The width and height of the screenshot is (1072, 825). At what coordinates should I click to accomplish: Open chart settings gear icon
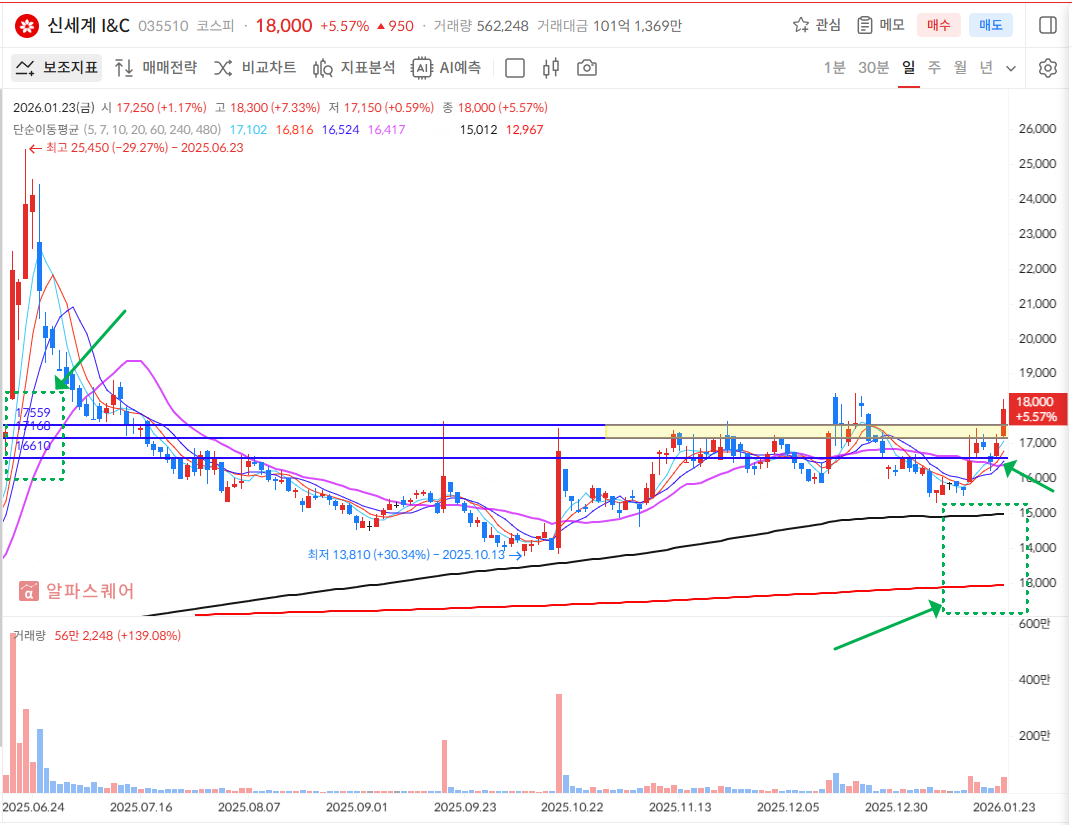(1047, 68)
